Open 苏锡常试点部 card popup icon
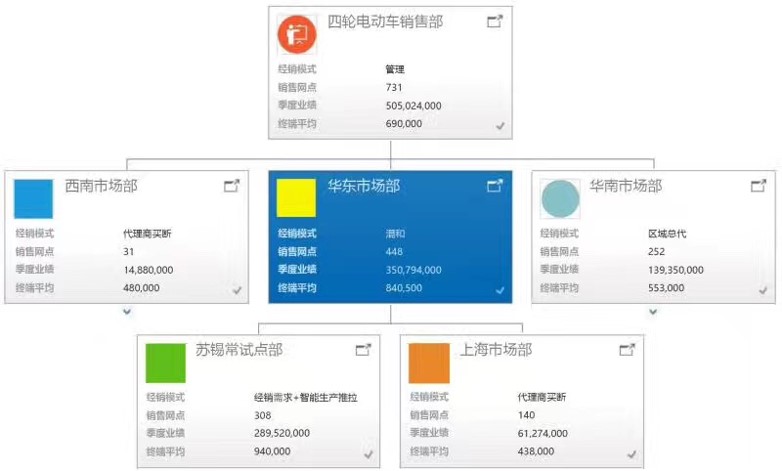 coord(363,350)
